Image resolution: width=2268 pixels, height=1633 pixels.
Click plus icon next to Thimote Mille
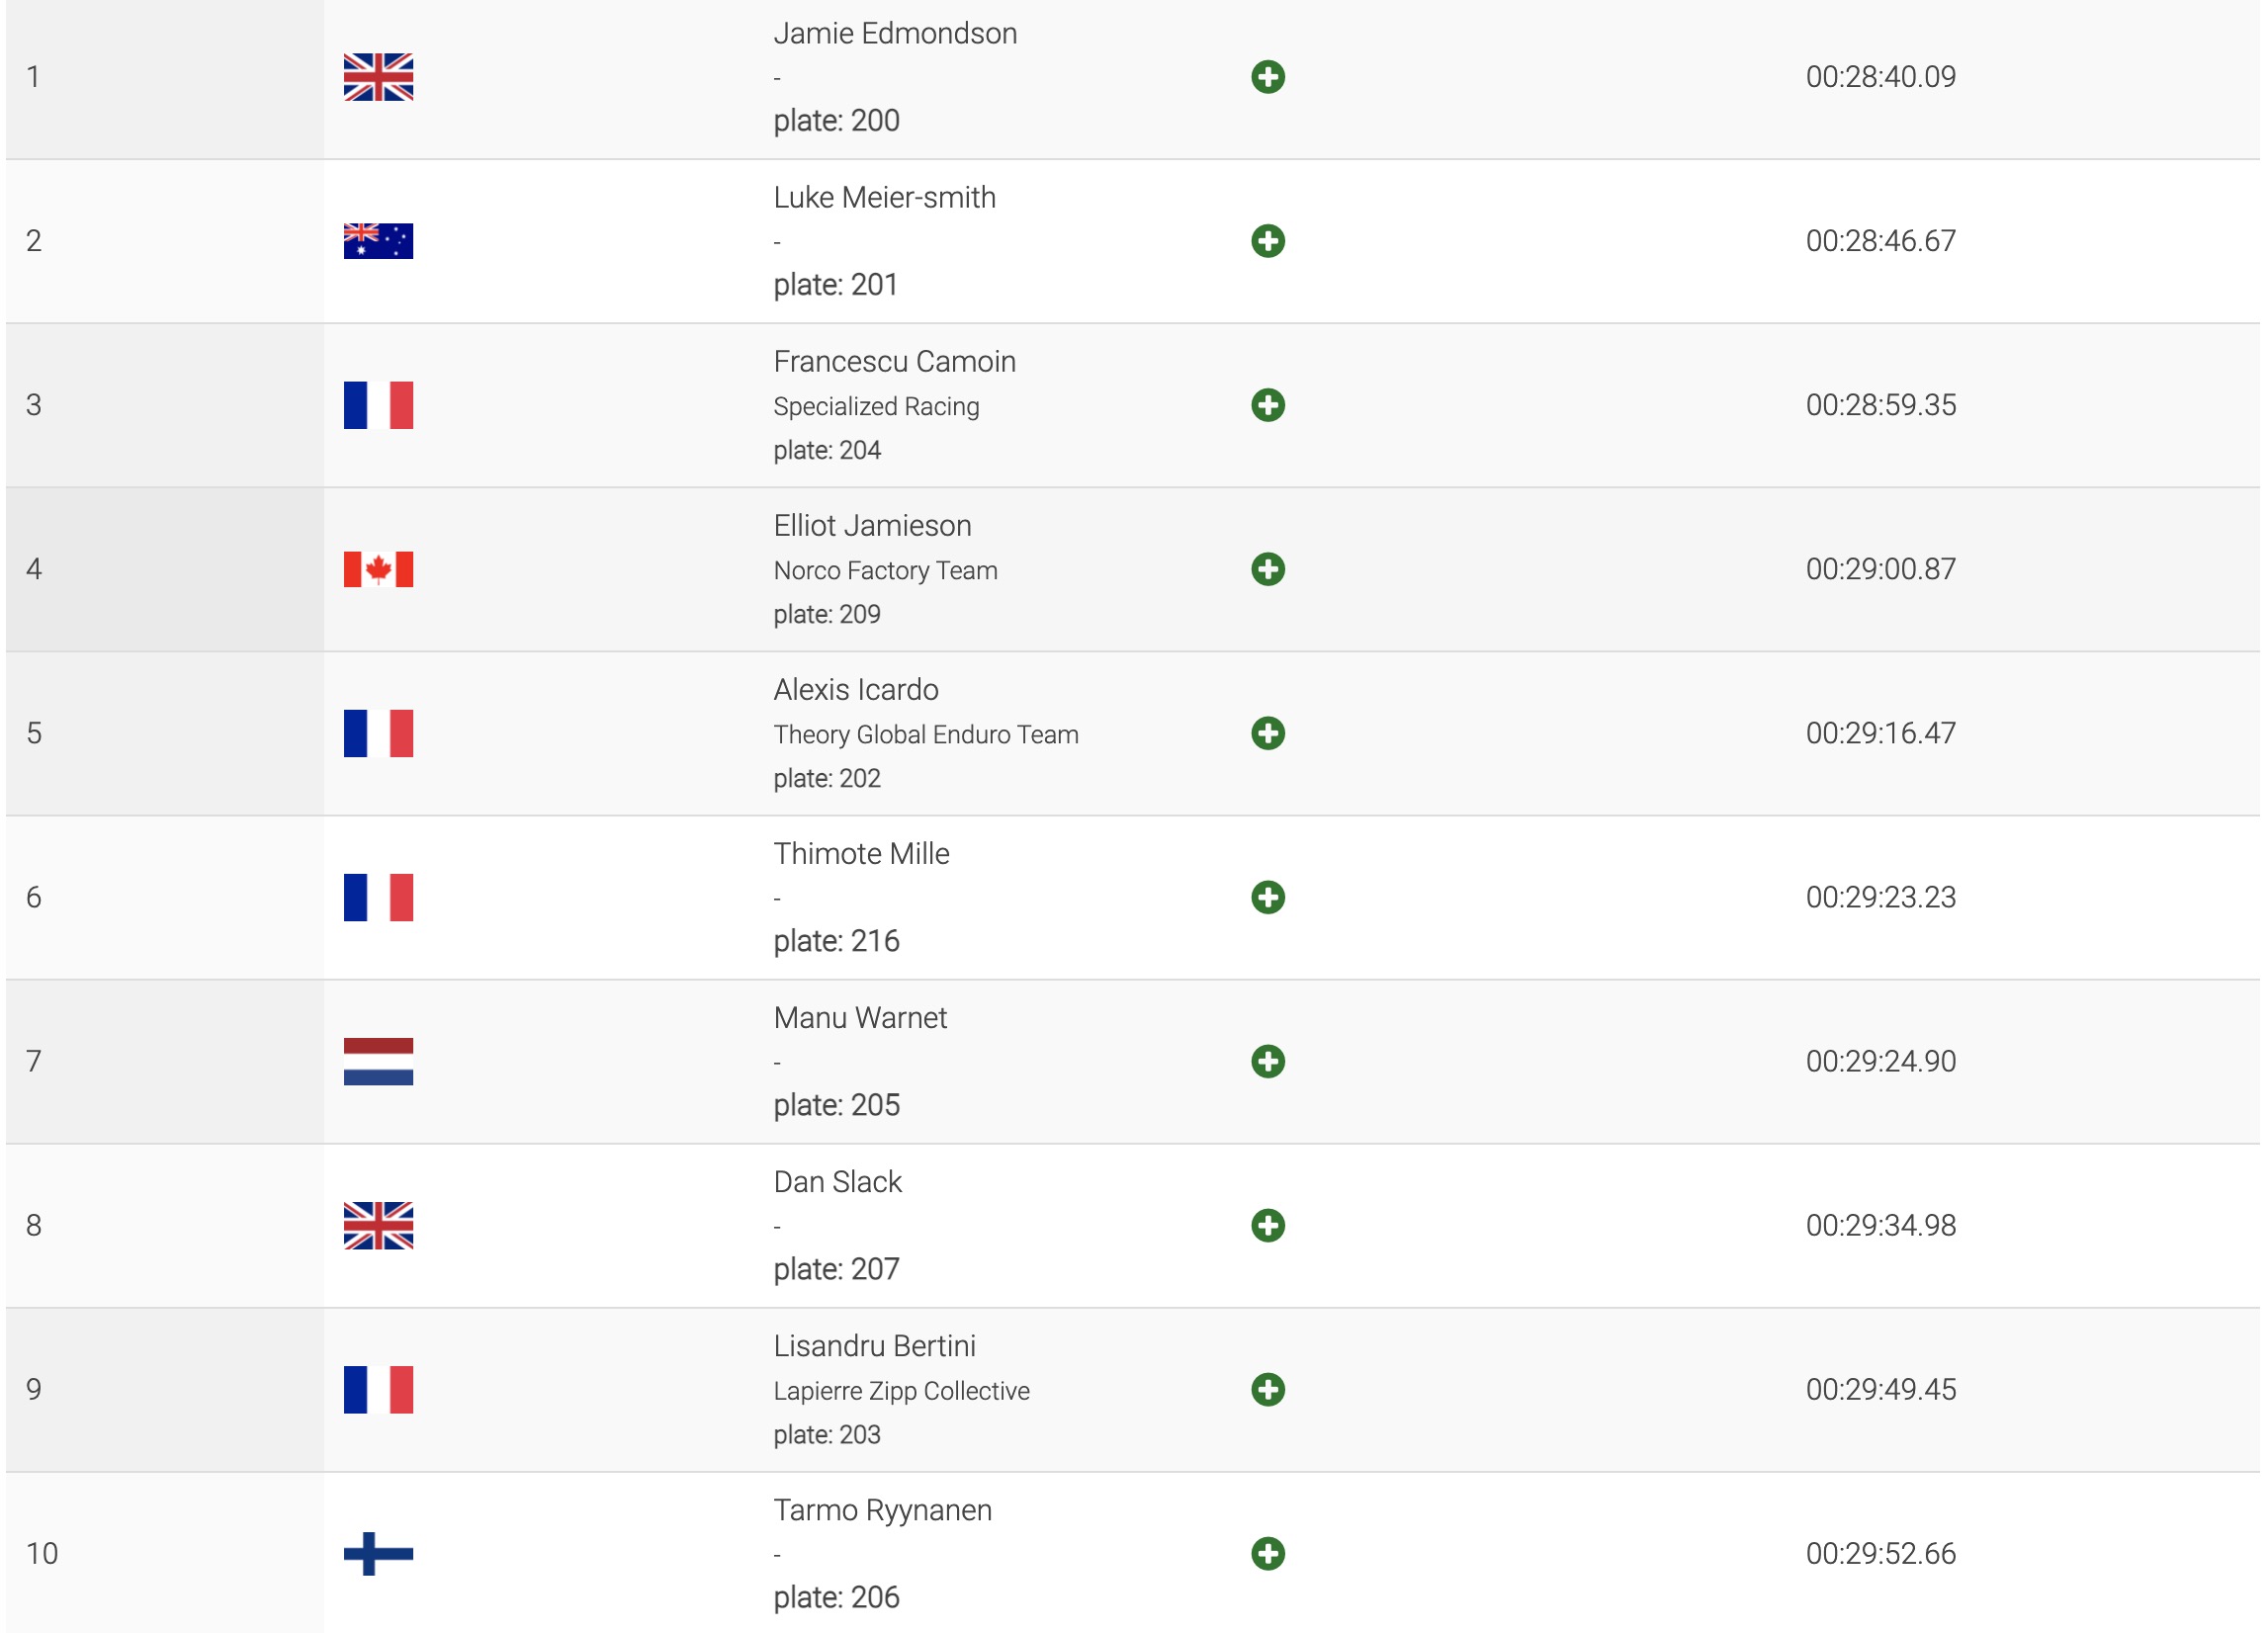1267,897
